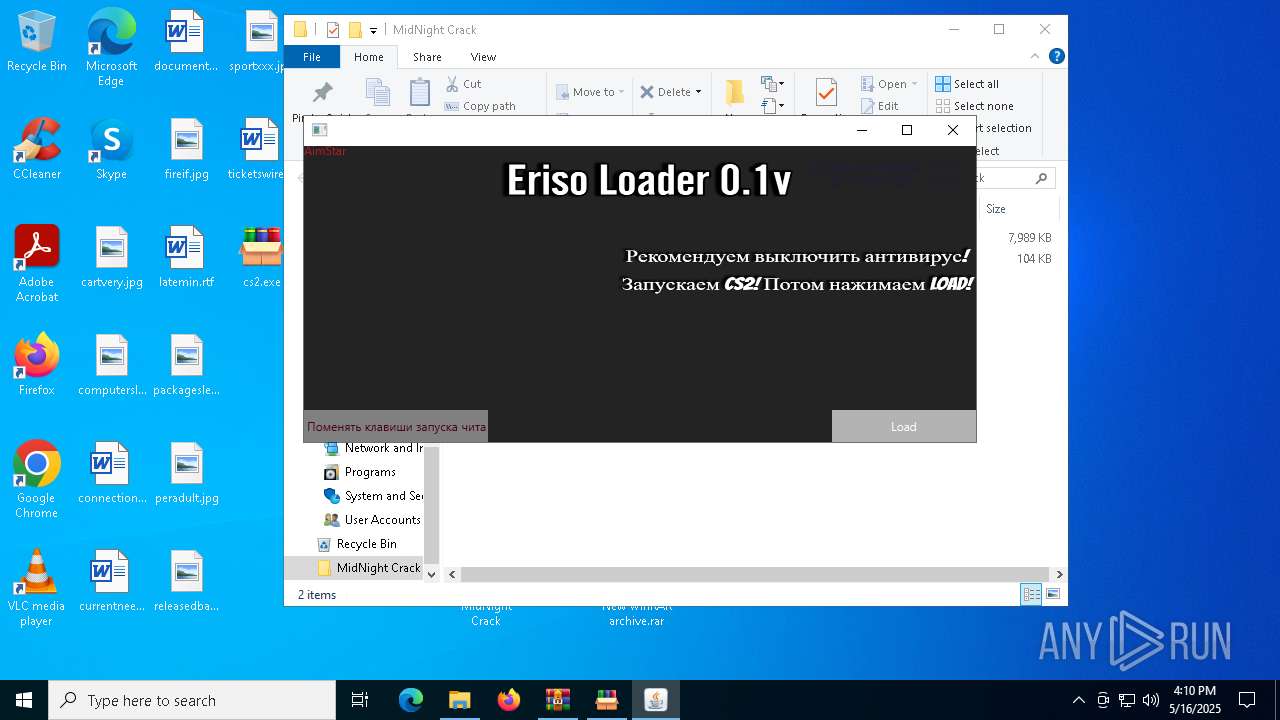Click Select all in ribbon
1280x720 pixels.
click(967, 84)
